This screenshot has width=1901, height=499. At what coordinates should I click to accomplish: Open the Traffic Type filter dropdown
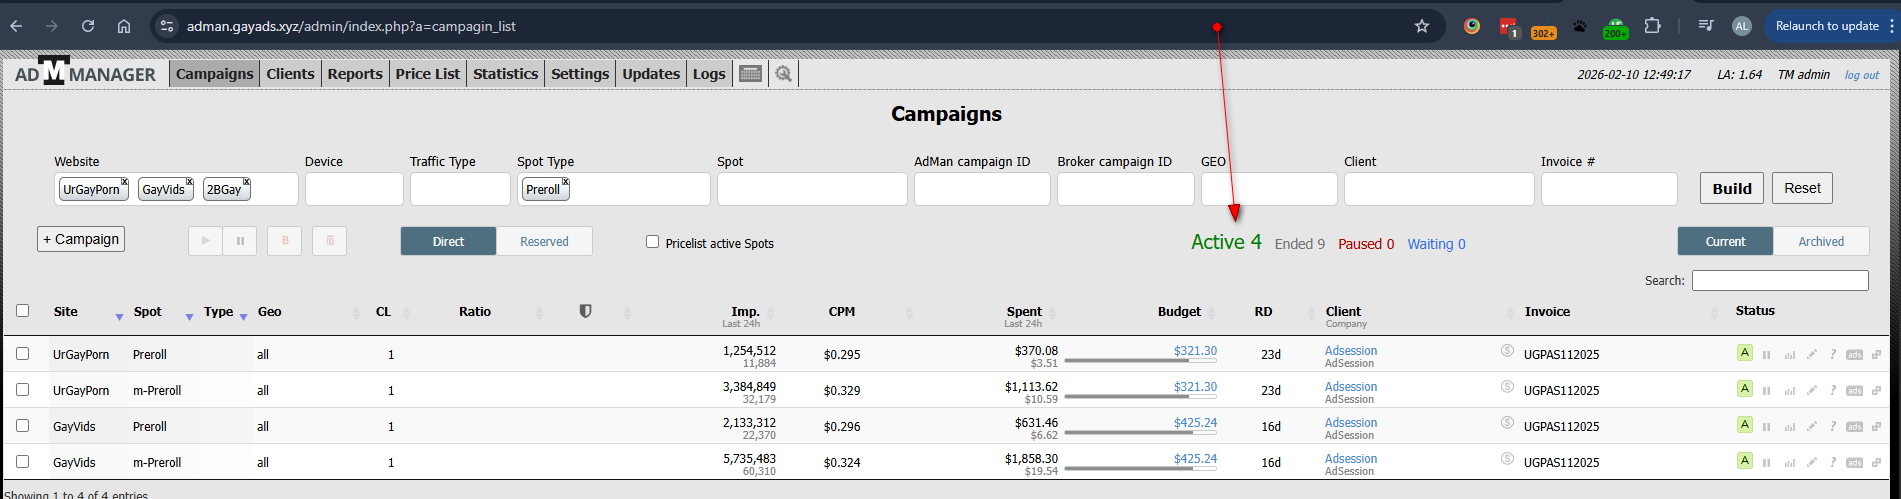(x=460, y=189)
